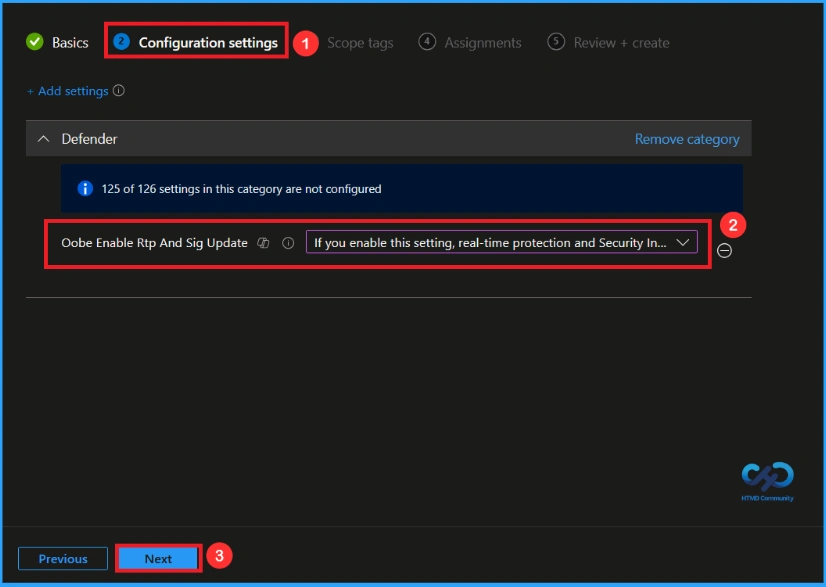Screen dimensions: 826x587
Task: Click the dropdown arrow on the setting value
Action: click(x=681, y=242)
